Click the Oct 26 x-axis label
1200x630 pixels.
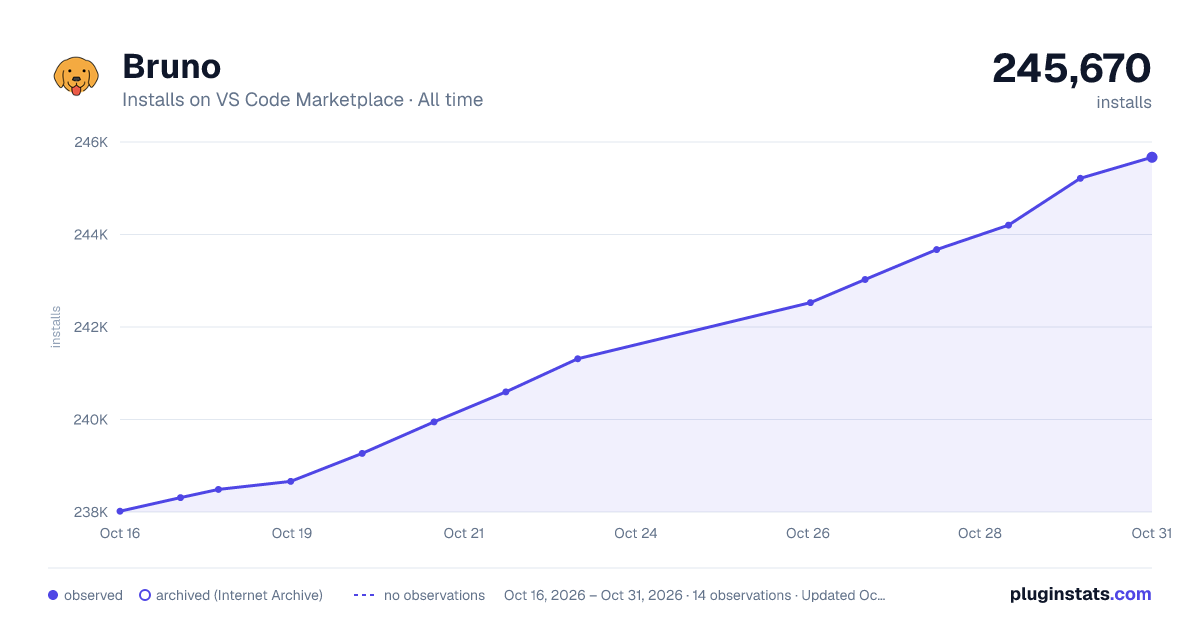[808, 533]
